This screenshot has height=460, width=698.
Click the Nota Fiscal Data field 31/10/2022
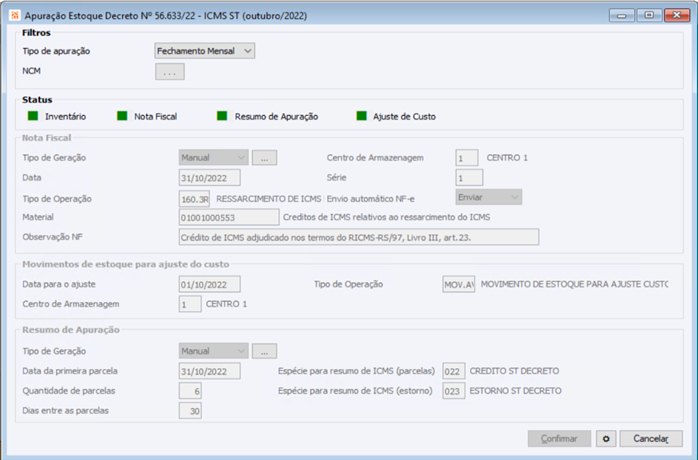[210, 177]
